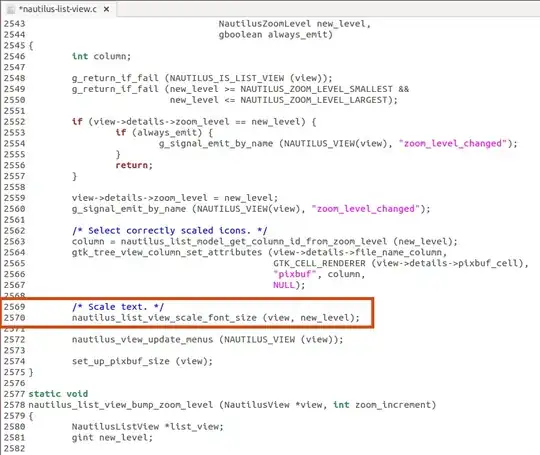Click the file icon in the tab
The height and width of the screenshot is (455, 540).
[11, 10]
